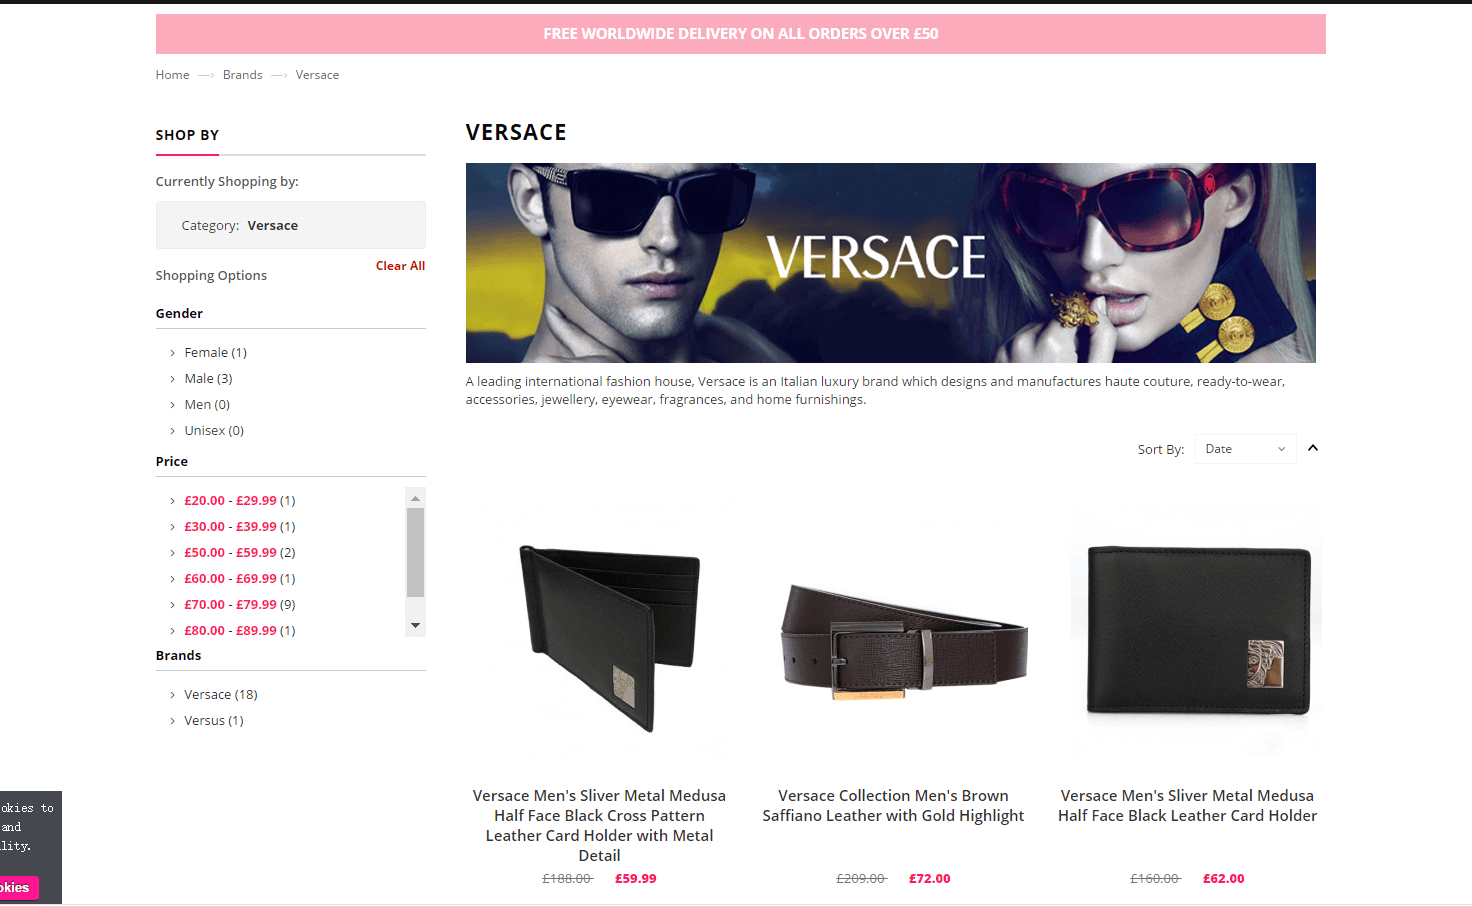
Task: Click the price list scroll-up arrow
Action: pos(415,498)
